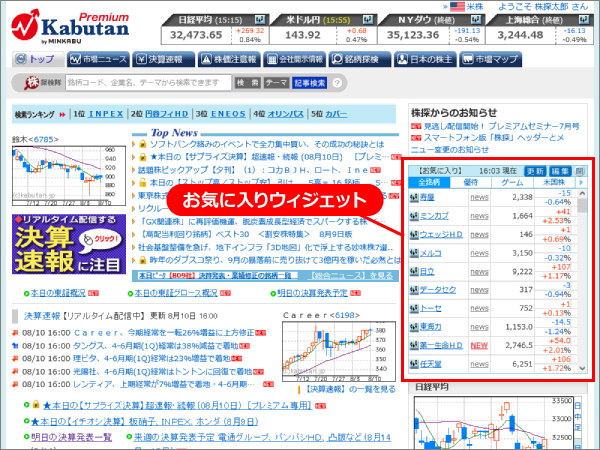Open the 株価注意報 tab
600x450 pixels.
coord(229,59)
